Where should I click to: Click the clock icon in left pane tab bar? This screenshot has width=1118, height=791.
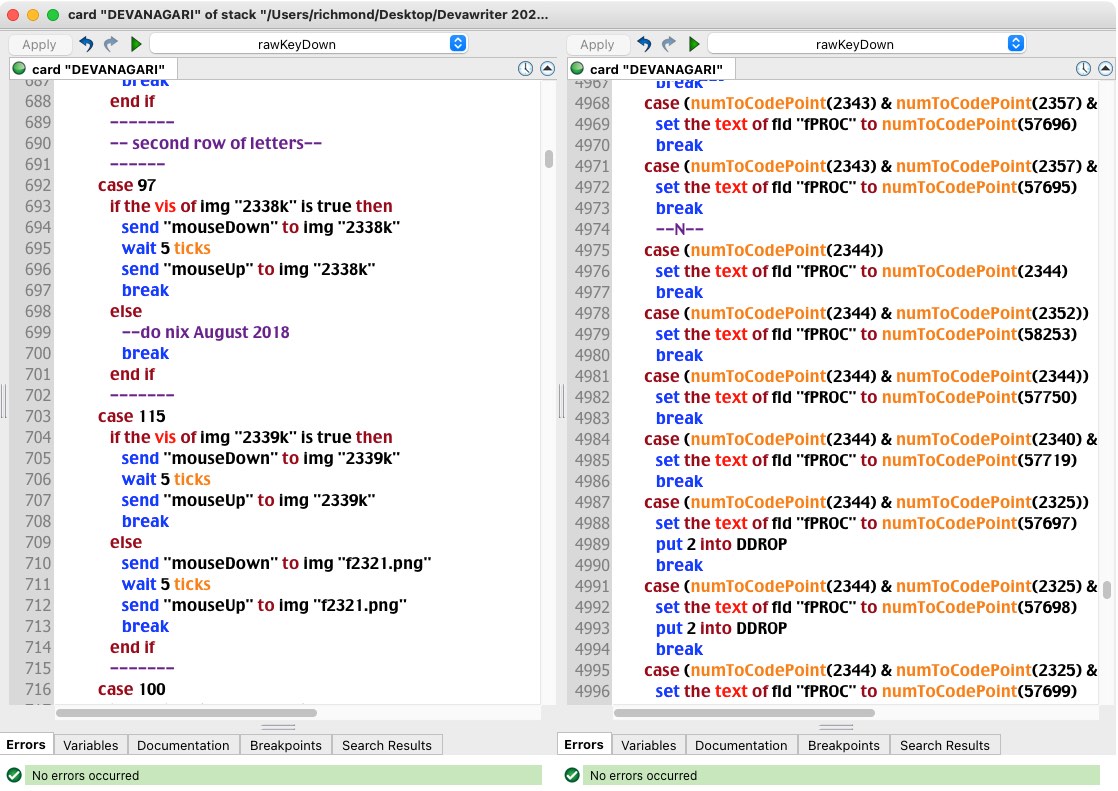click(x=526, y=69)
